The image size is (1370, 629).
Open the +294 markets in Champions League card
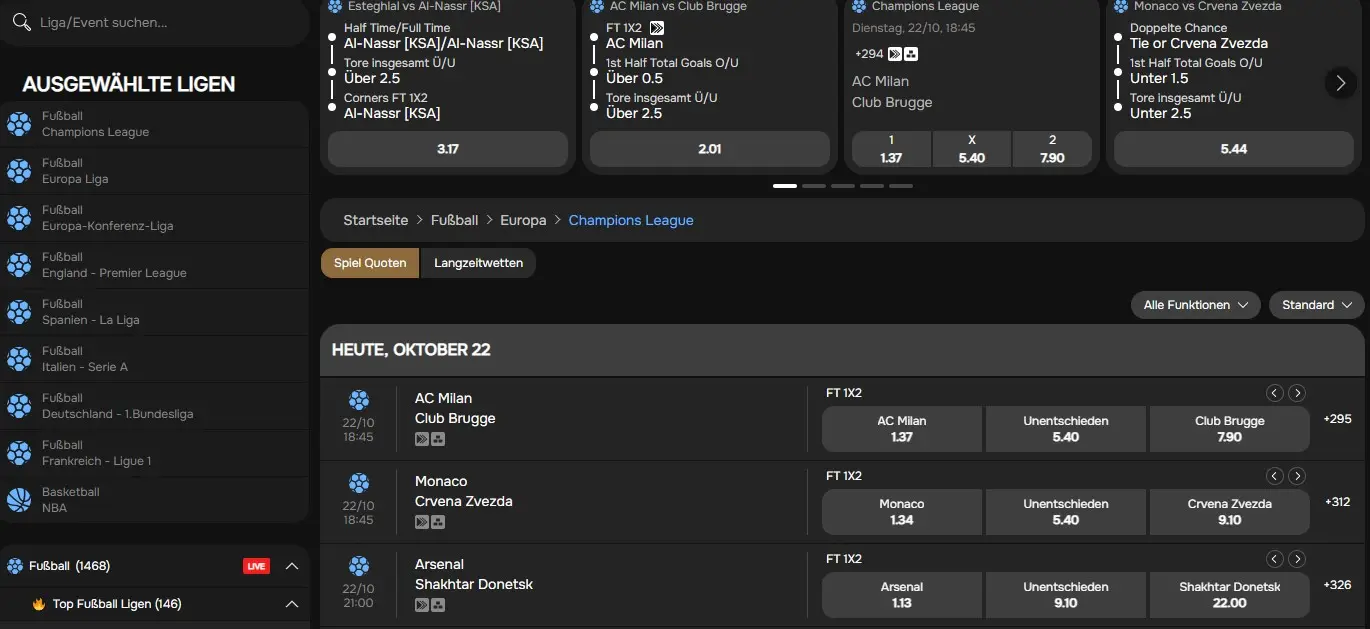click(x=870, y=54)
